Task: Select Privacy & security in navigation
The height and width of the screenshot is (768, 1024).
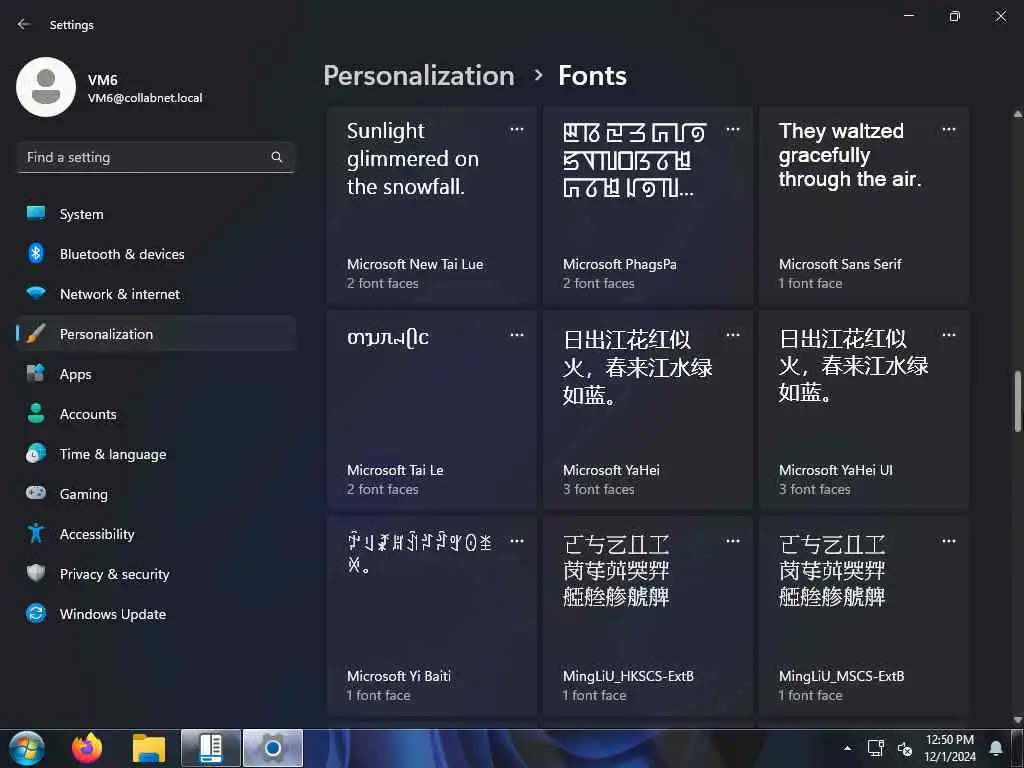Action: click(156, 574)
